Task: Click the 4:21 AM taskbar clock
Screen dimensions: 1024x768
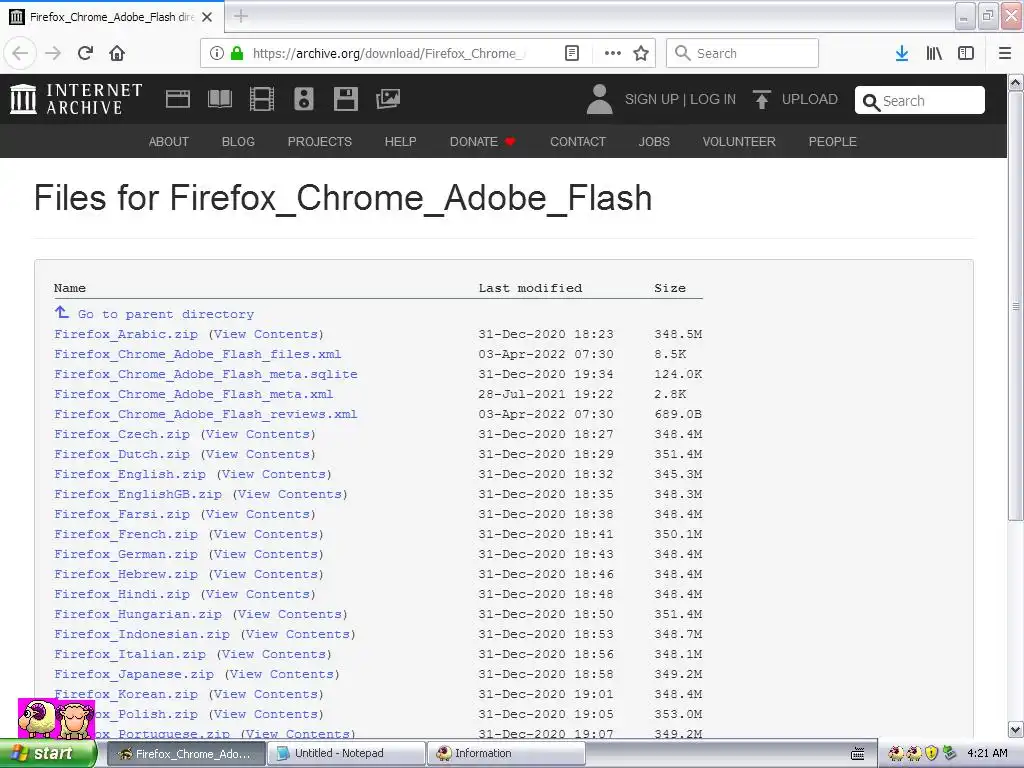Action: click(x=987, y=753)
